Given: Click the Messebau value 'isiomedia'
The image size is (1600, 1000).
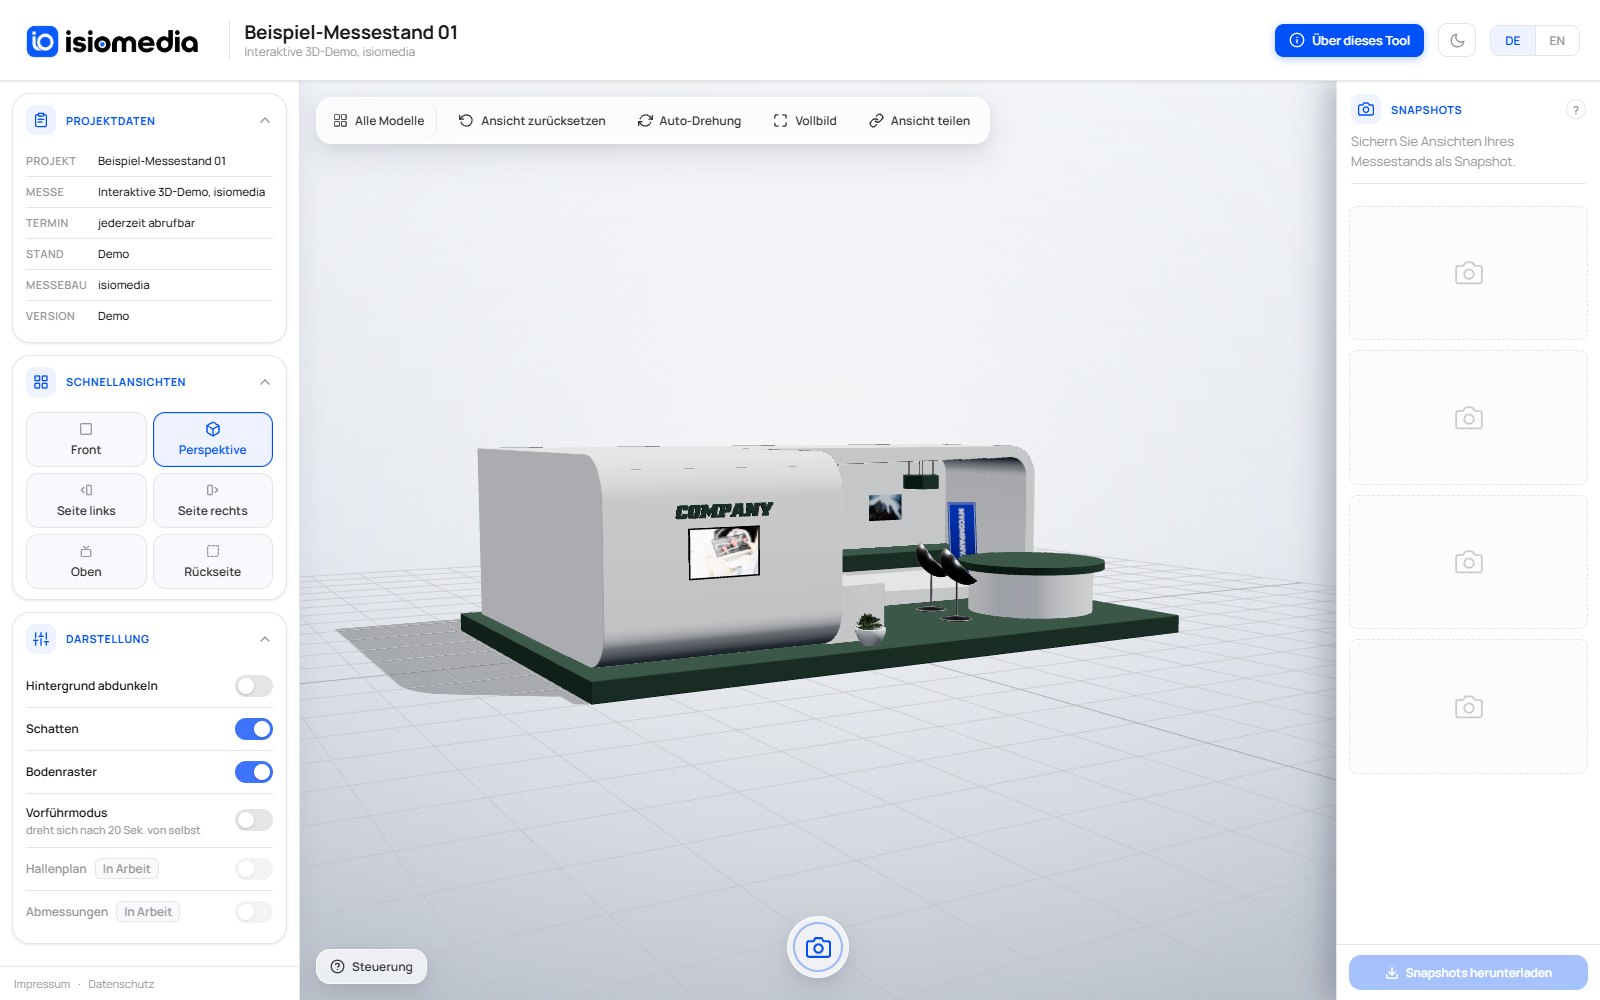Looking at the screenshot, I should pos(124,285).
